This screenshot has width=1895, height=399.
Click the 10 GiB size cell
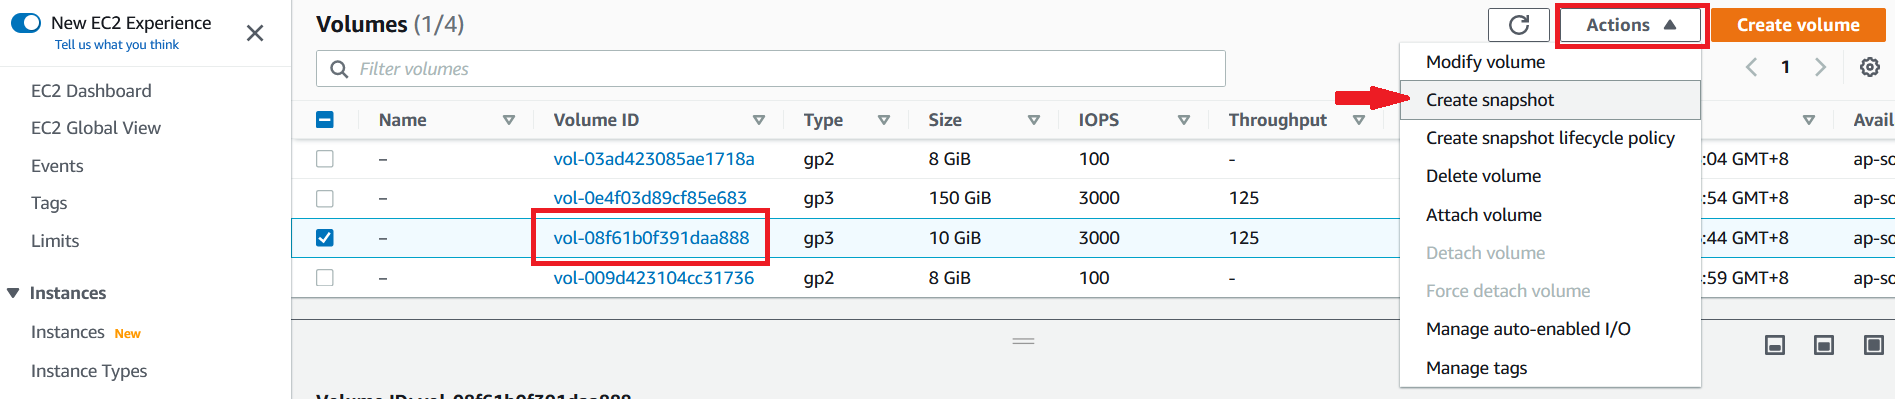[x=955, y=238]
